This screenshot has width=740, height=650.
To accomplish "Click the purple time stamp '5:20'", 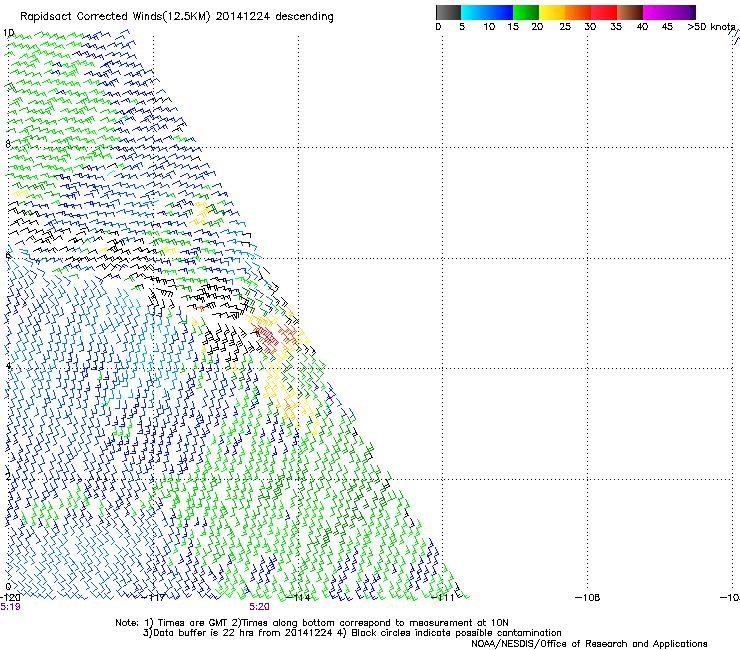I will (x=260, y=607).
